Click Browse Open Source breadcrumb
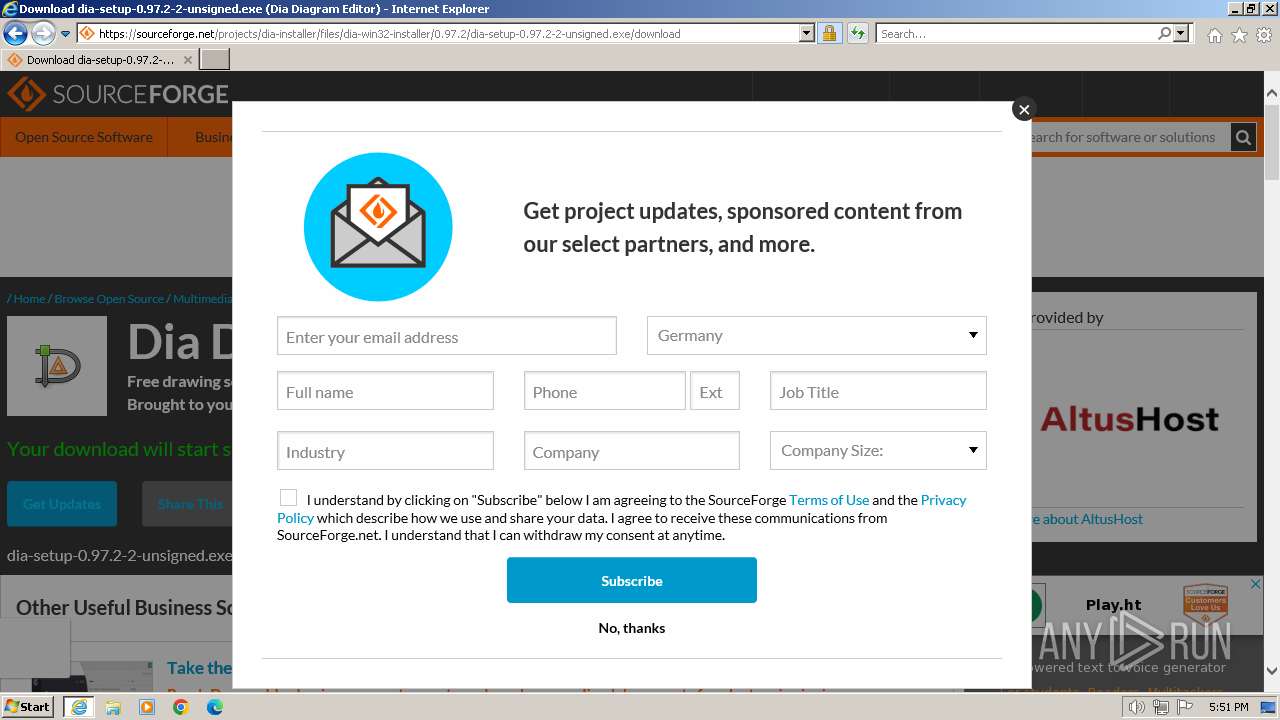Screen dimensions: 1280x720 (x=109, y=299)
